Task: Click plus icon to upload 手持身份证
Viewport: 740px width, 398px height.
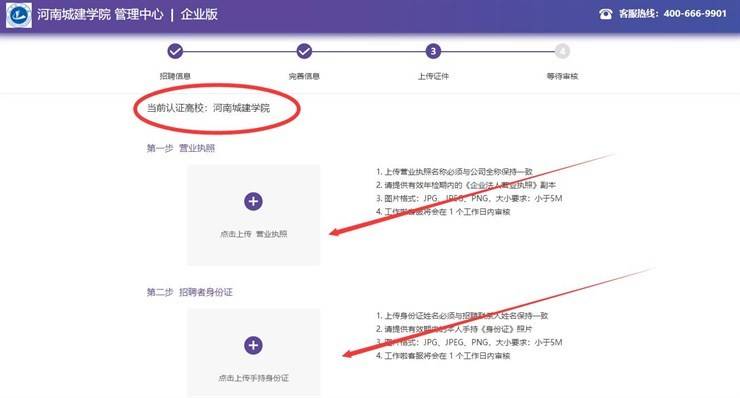Action: [253, 346]
